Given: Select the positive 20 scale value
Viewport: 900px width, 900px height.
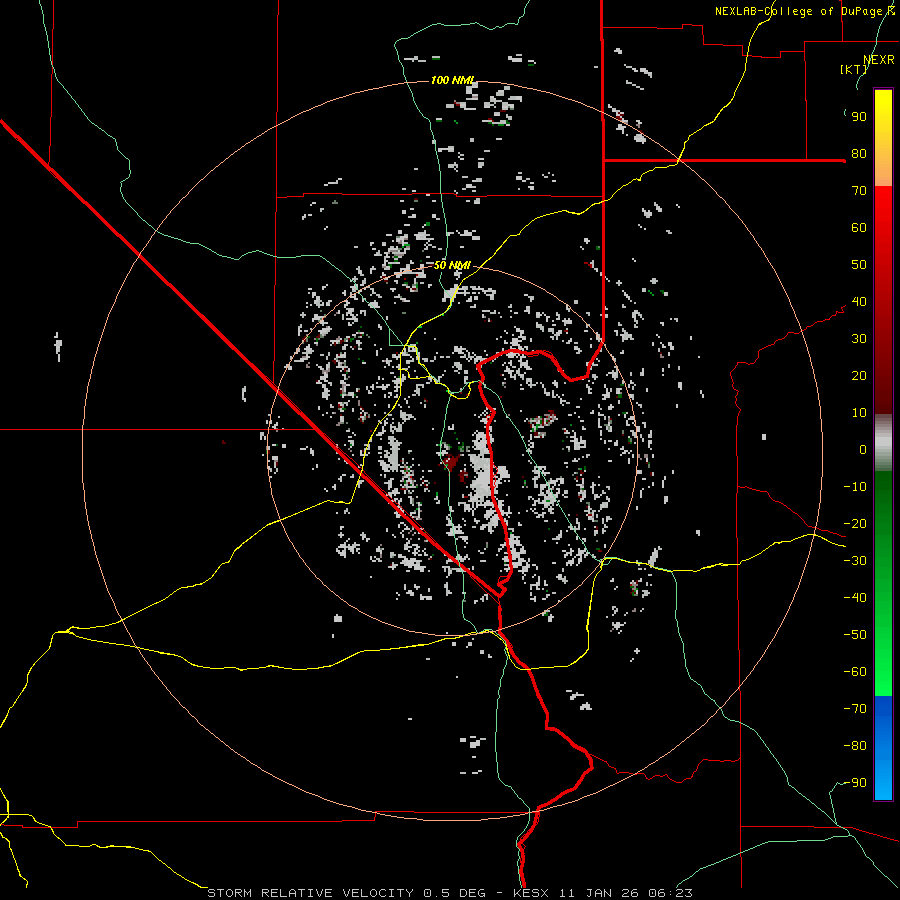Looking at the screenshot, I should click(859, 376).
